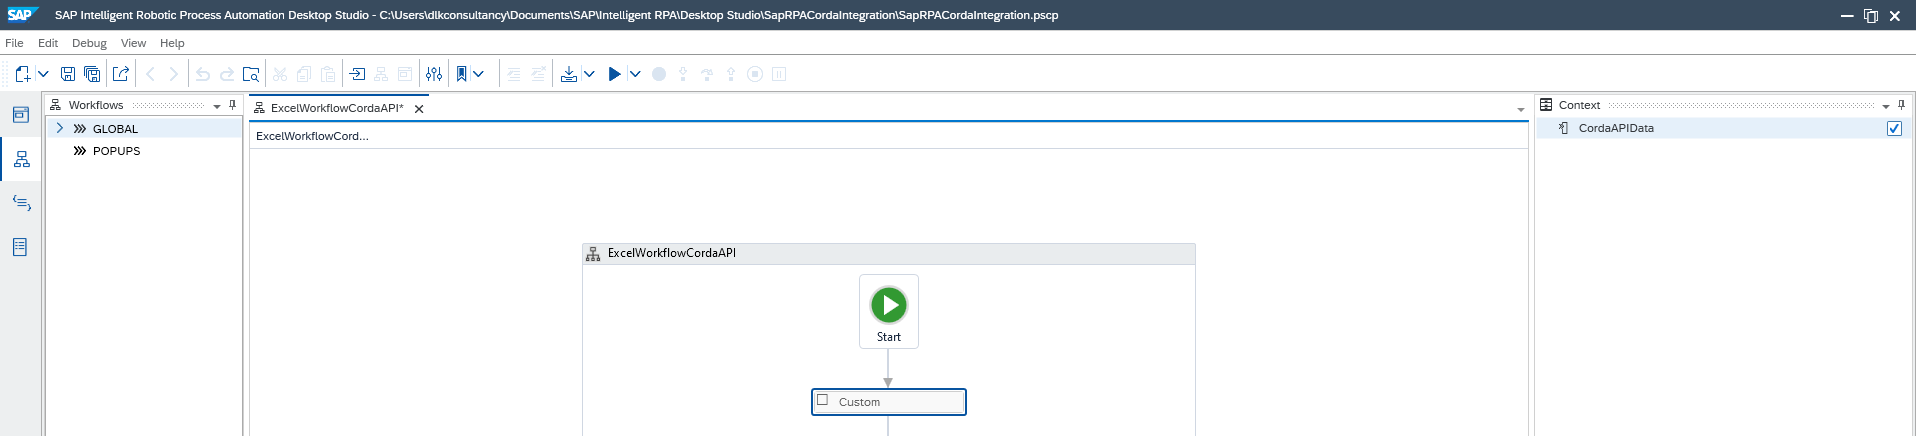Click the Copy toolbar icon
This screenshot has width=1916, height=436.
(304, 74)
